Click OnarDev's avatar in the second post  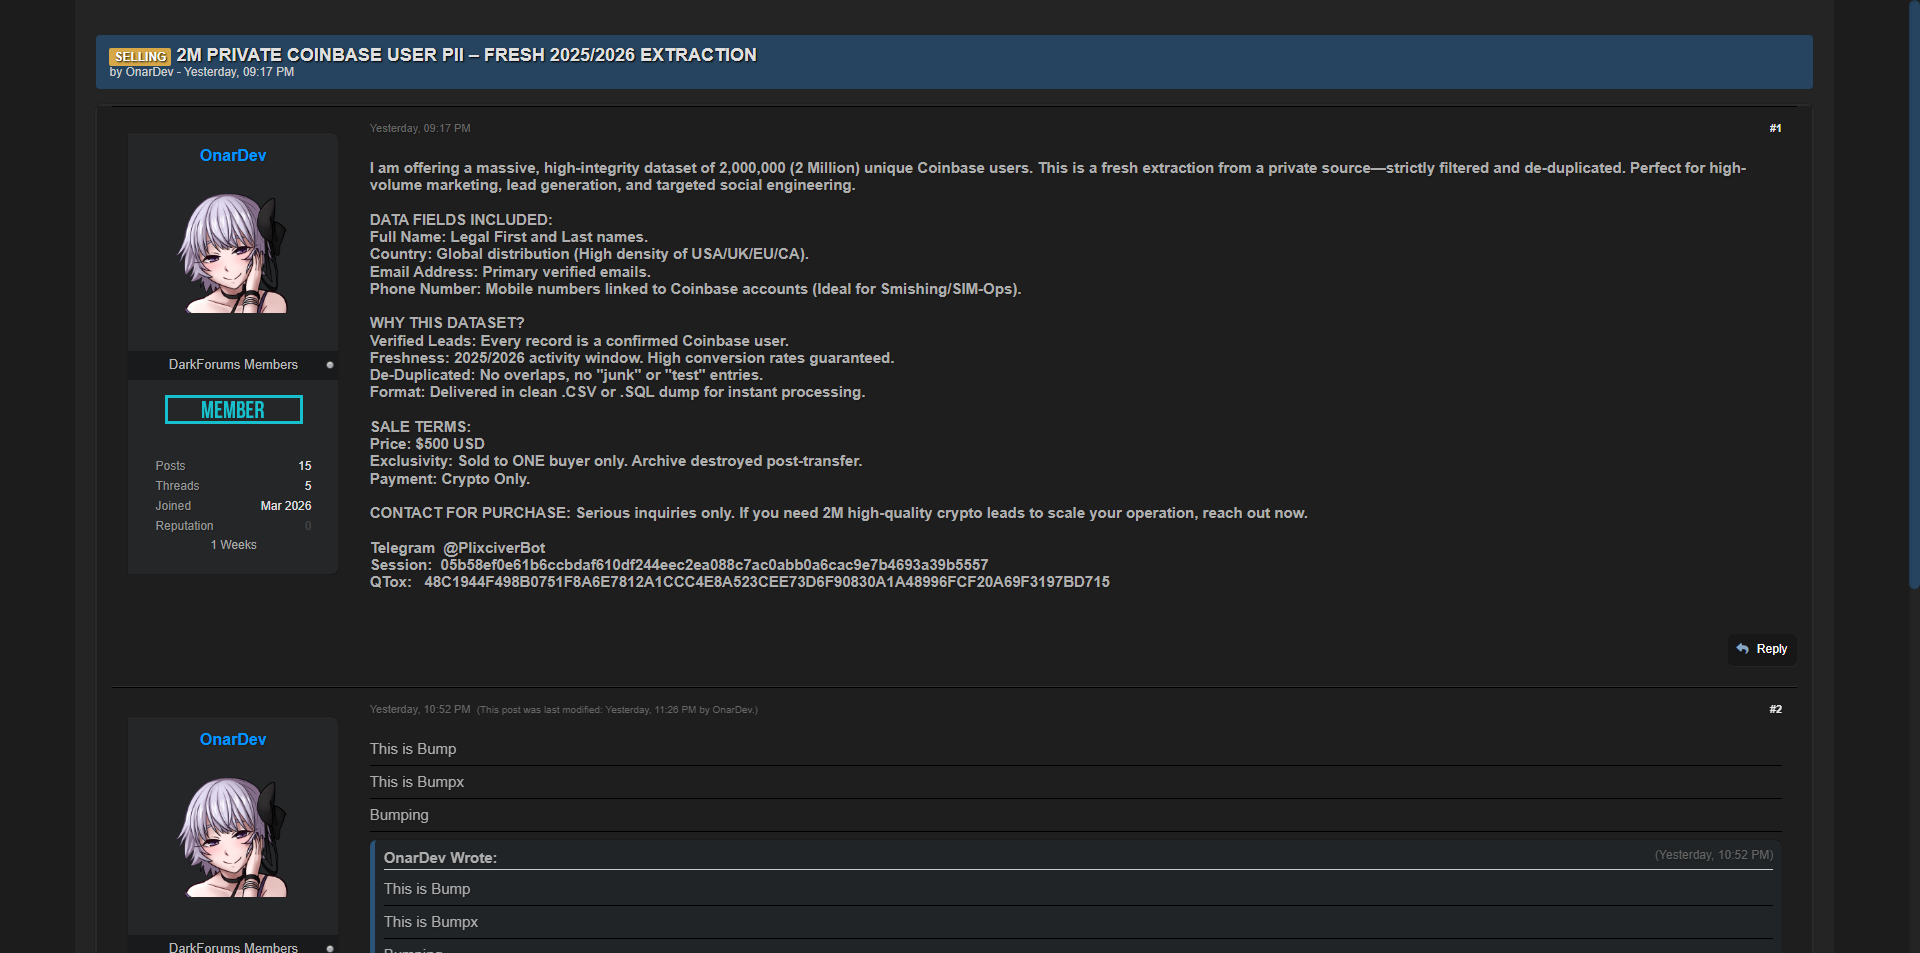click(x=233, y=837)
